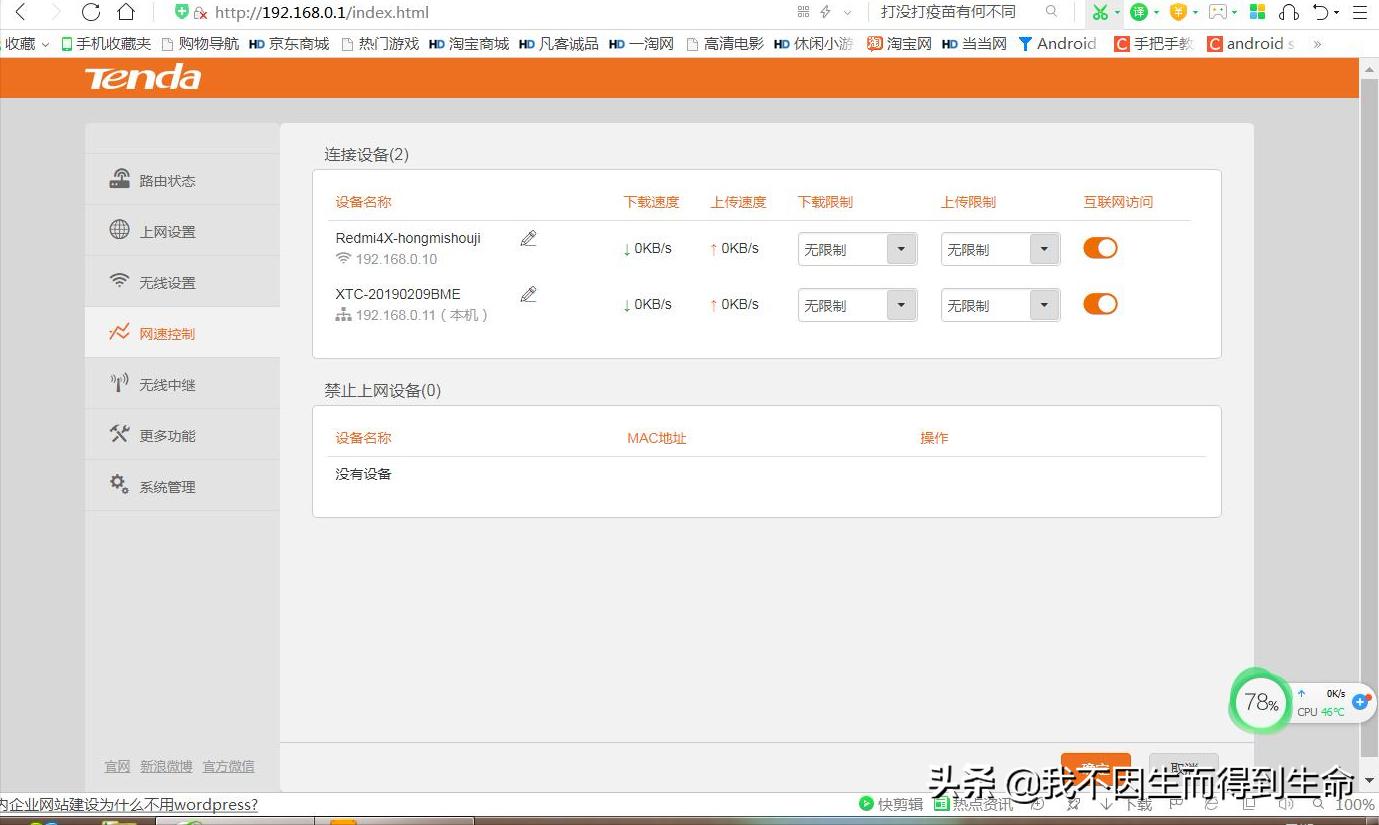Click the headphones reading-aloud browser icon
The width and height of the screenshot is (1379, 825).
1288,13
